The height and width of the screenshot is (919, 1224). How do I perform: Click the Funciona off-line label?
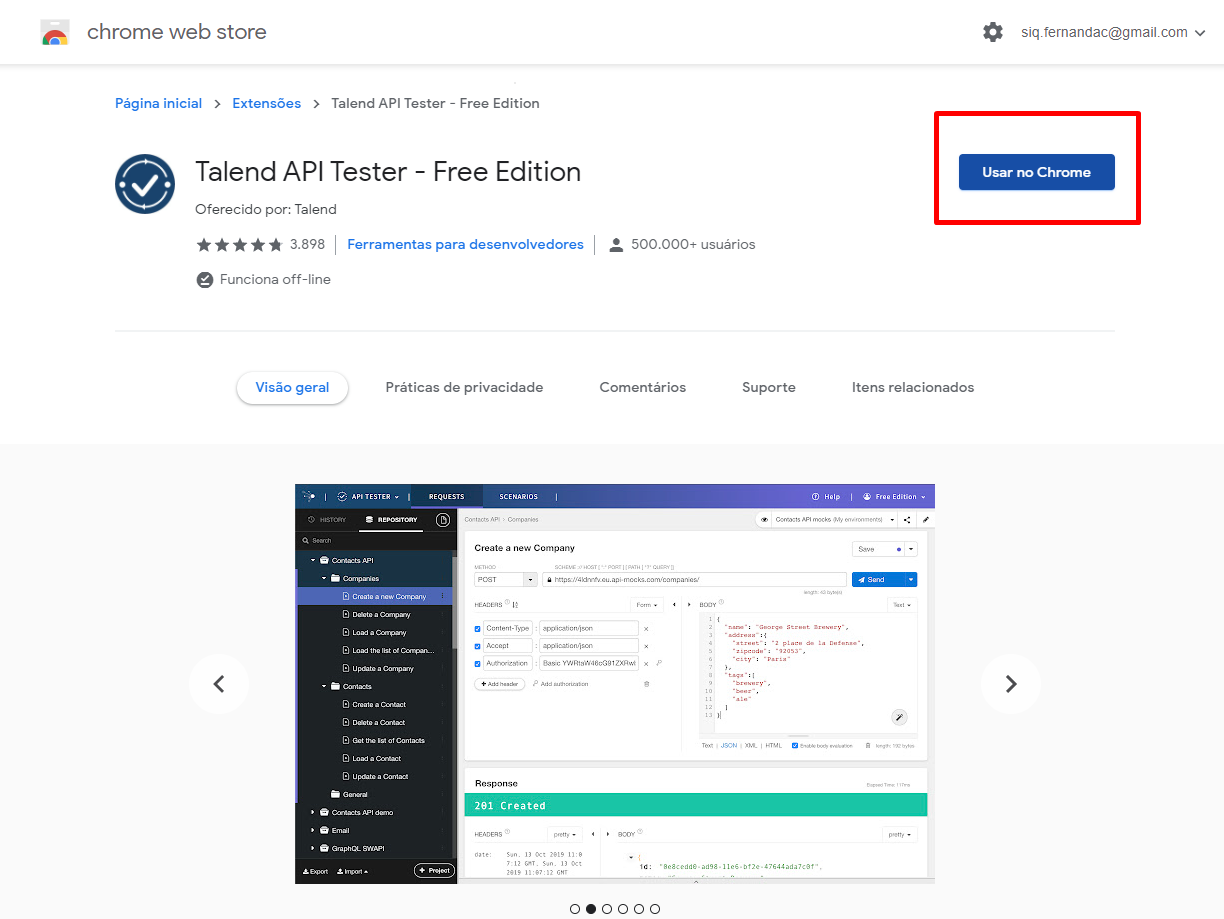275,279
